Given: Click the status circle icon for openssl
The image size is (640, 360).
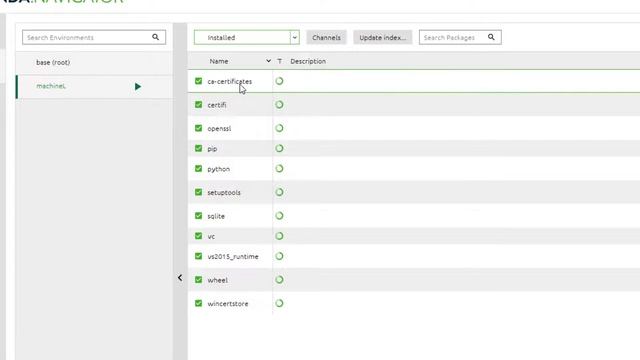Looking at the screenshot, I should coord(279,128).
